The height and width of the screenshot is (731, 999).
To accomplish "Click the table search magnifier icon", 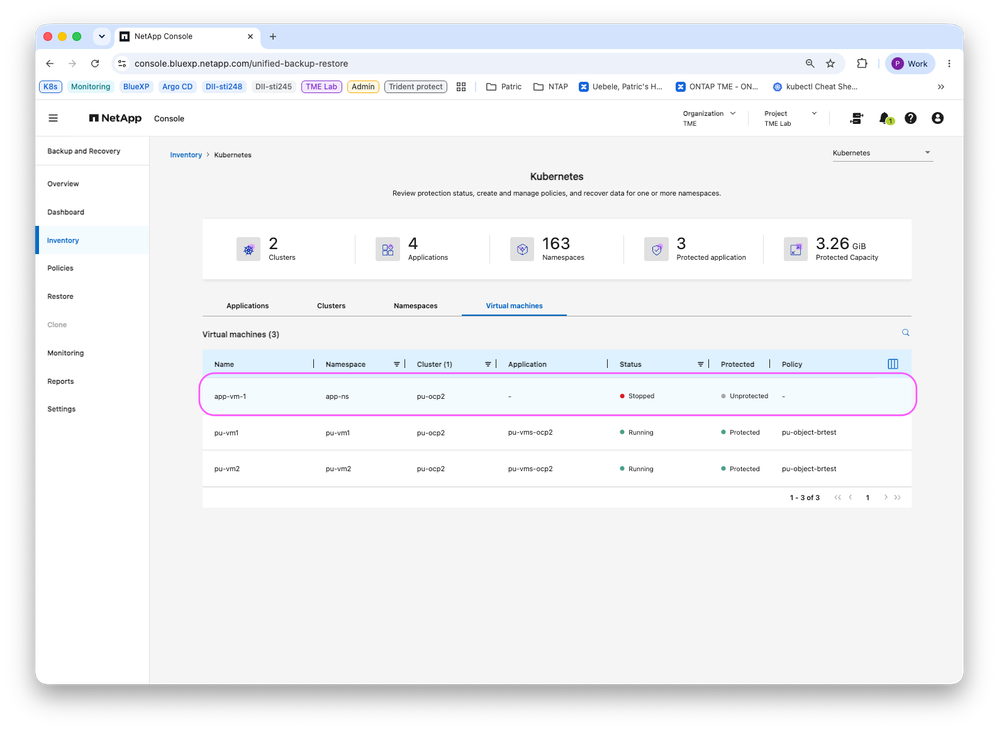I will tap(905, 333).
